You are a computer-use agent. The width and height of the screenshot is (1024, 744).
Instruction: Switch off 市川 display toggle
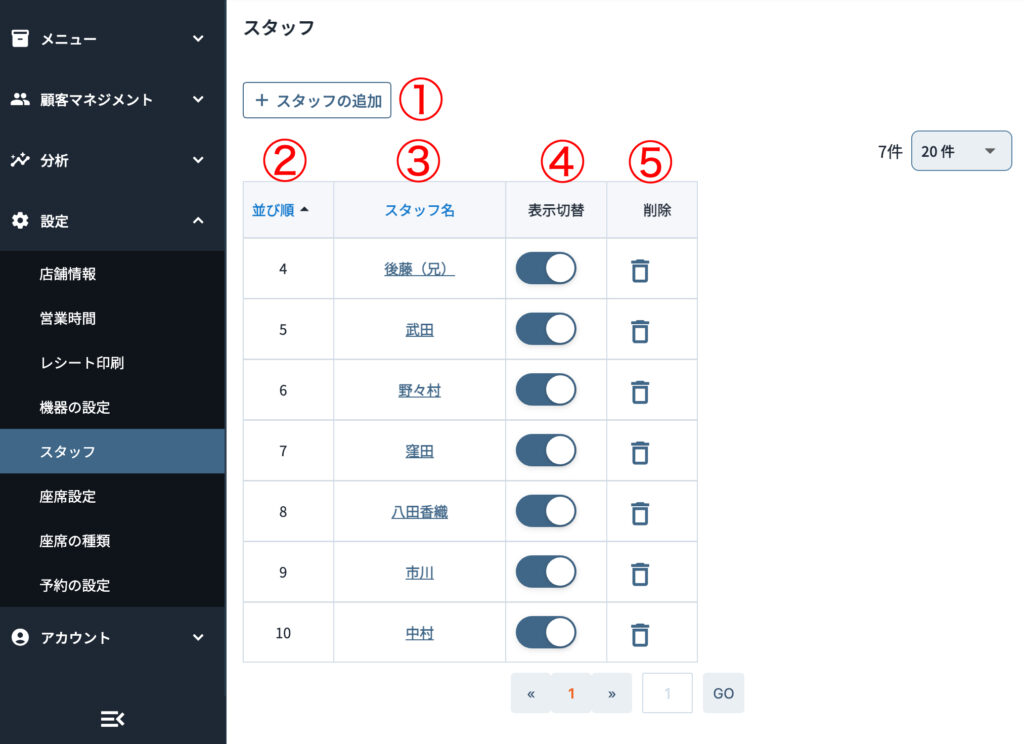pos(546,571)
